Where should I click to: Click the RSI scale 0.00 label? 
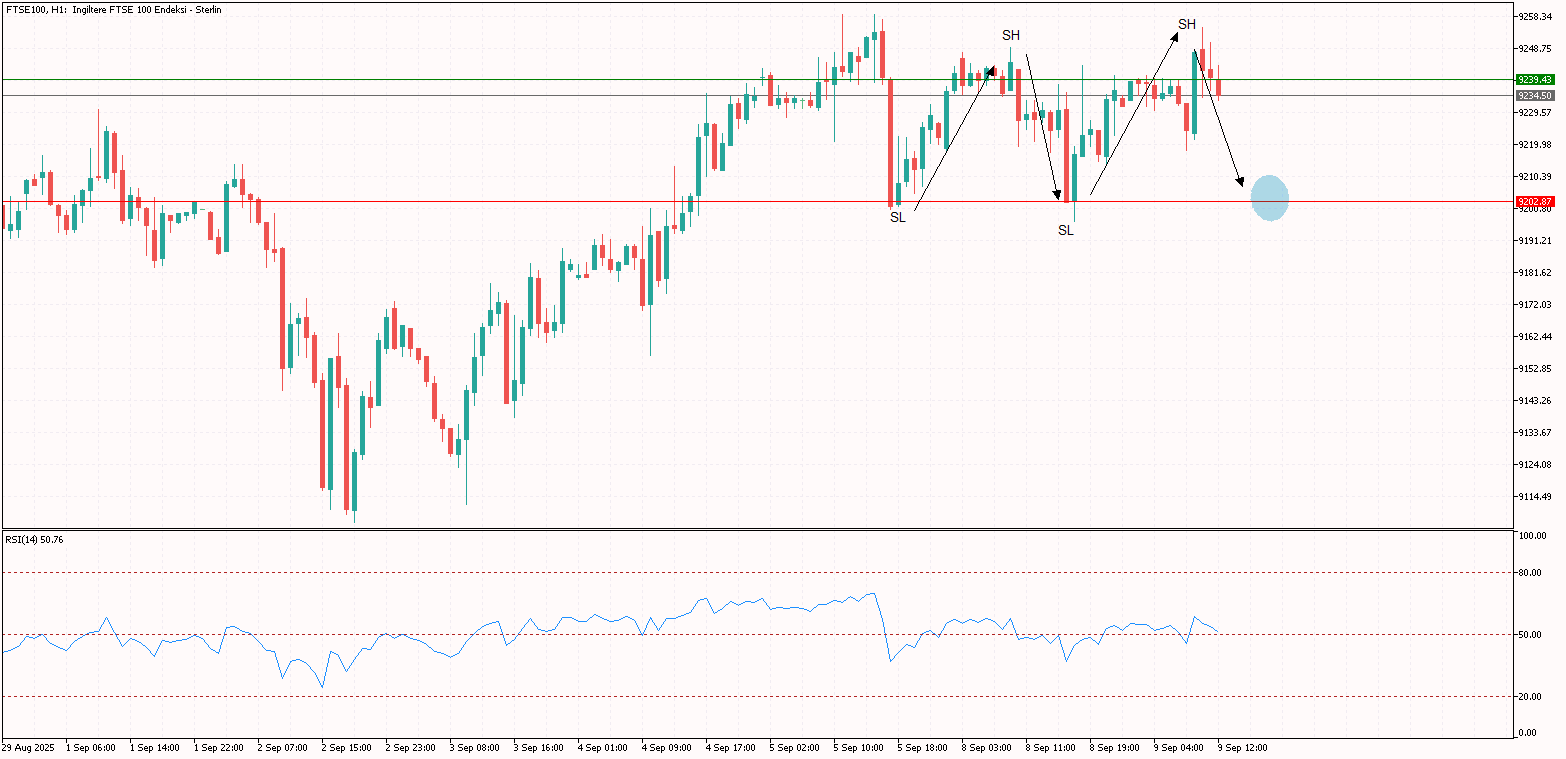(1530, 733)
